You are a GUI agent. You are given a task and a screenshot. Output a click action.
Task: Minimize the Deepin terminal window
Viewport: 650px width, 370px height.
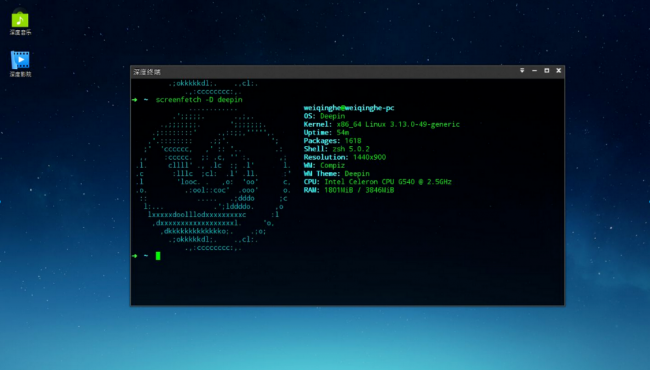tap(534, 71)
